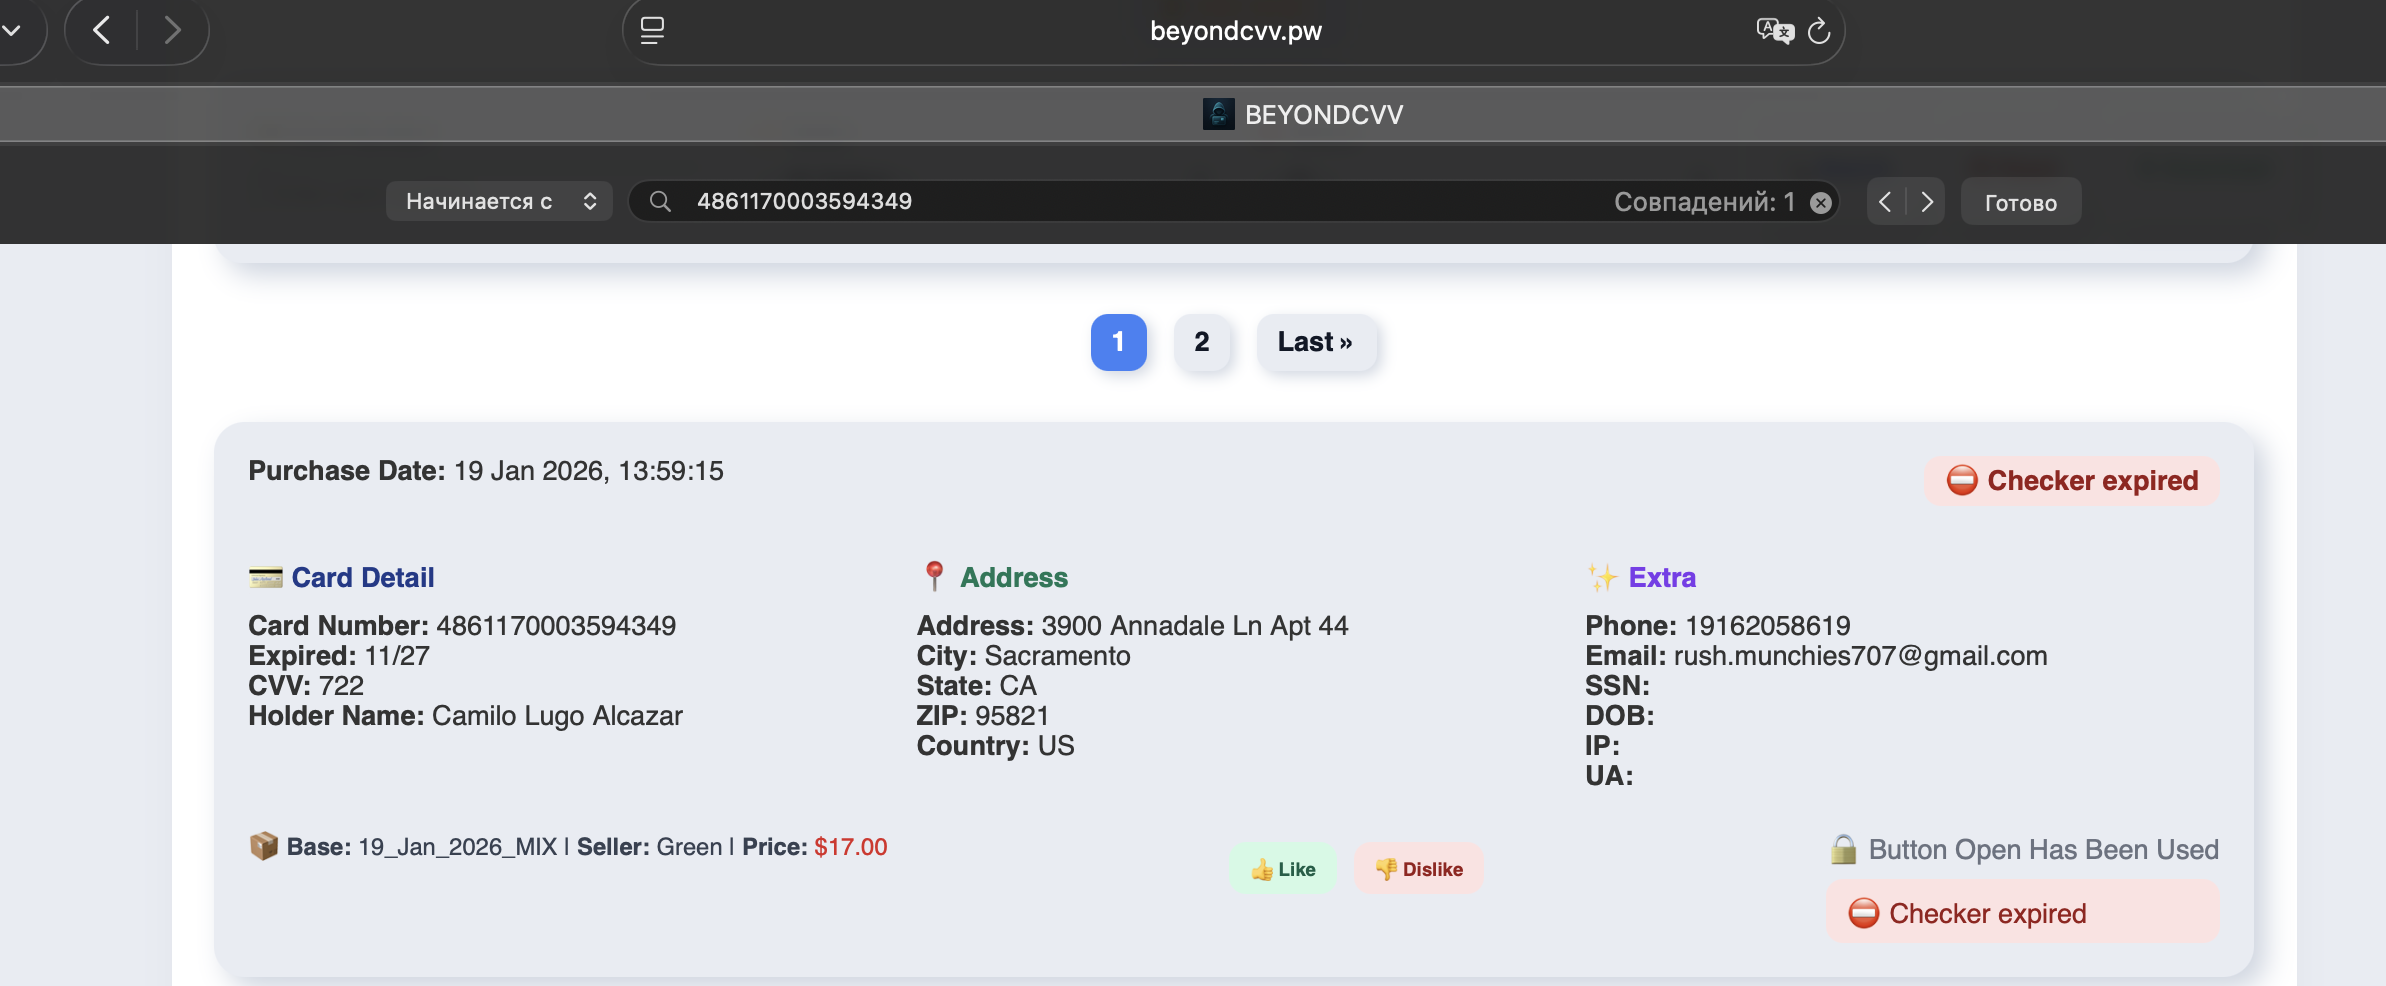Click the green Address heading

[1014, 578]
